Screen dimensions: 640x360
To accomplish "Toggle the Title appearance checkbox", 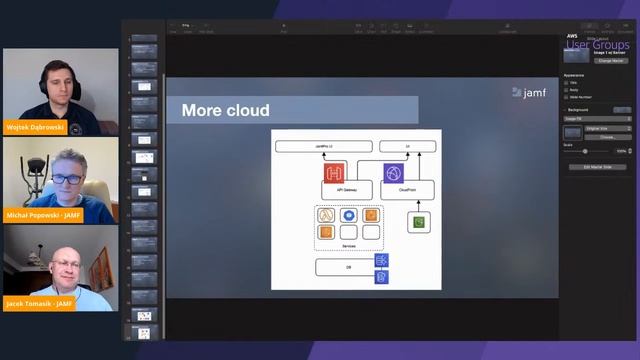I will 566,83.
